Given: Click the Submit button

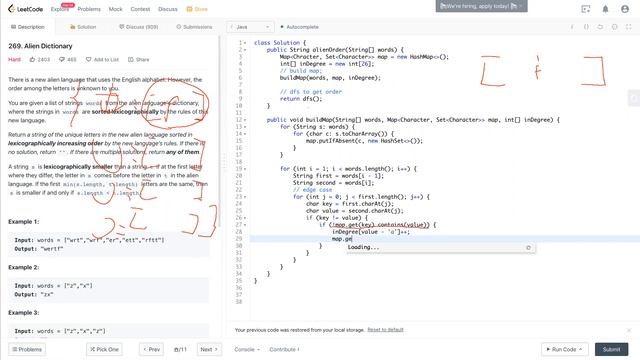Looking at the screenshot, I should [611, 349].
